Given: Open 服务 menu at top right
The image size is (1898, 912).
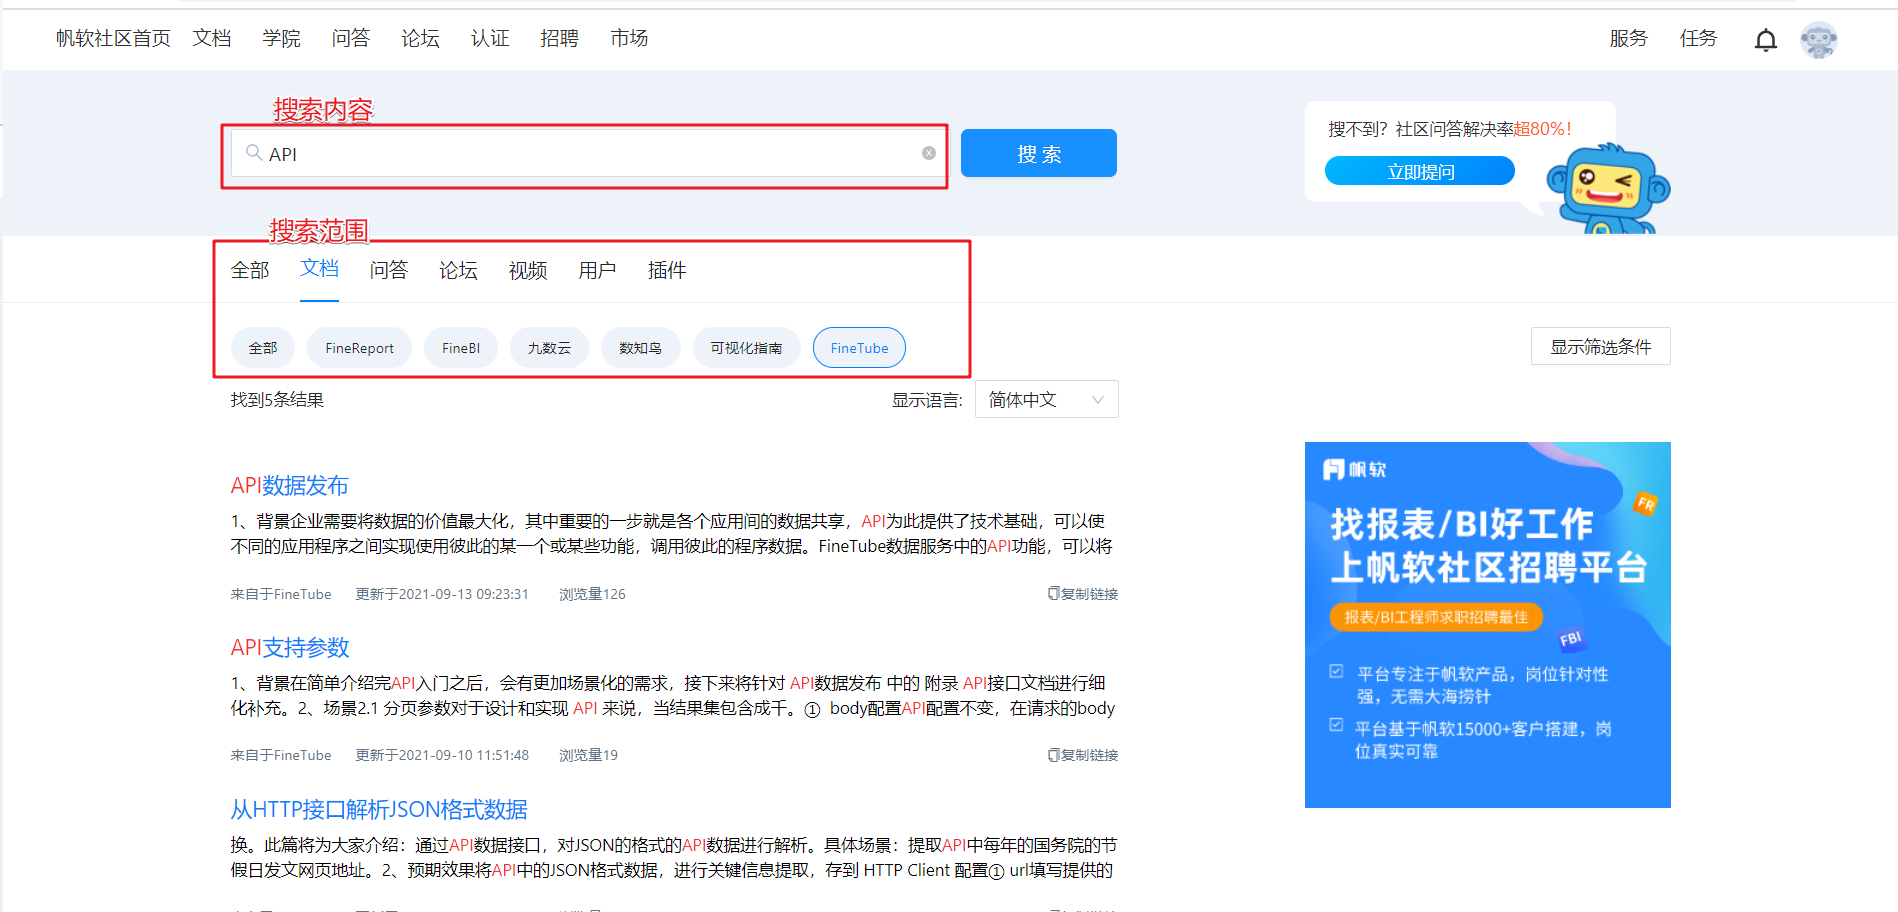Looking at the screenshot, I should pos(1628,38).
